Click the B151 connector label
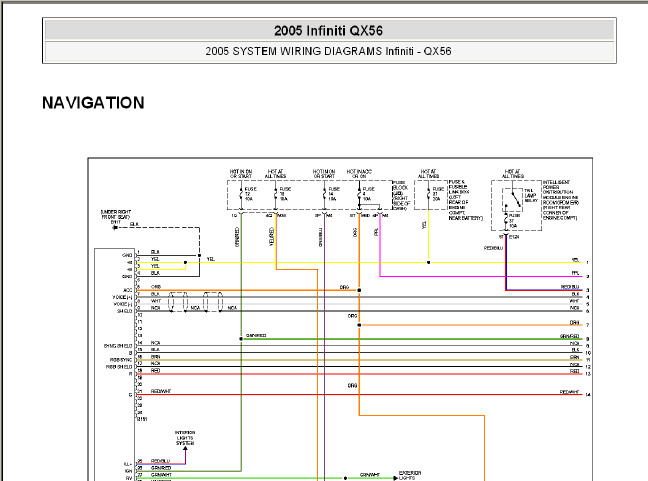The height and width of the screenshot is (481, 648). [x=142, y=419]
